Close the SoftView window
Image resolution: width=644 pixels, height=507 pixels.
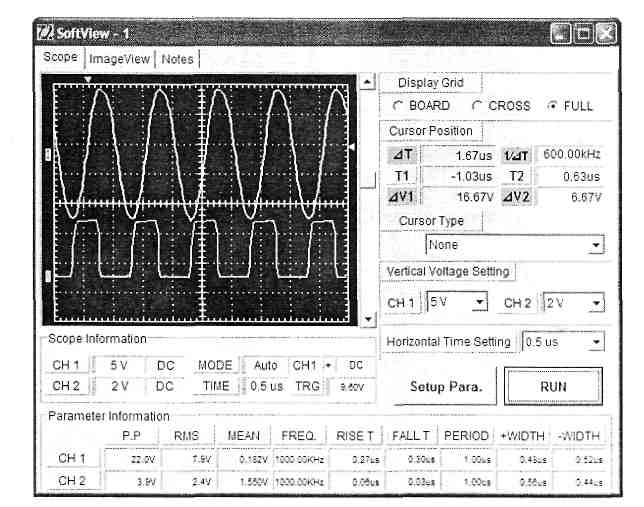pyautogui.click(x=606, y=33)
